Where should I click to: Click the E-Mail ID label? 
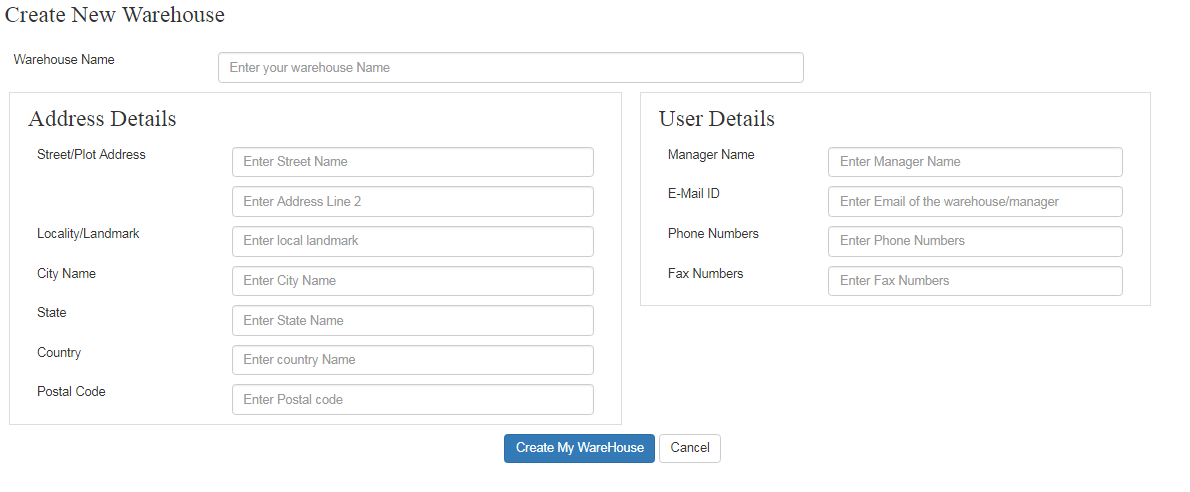[693, 194]
